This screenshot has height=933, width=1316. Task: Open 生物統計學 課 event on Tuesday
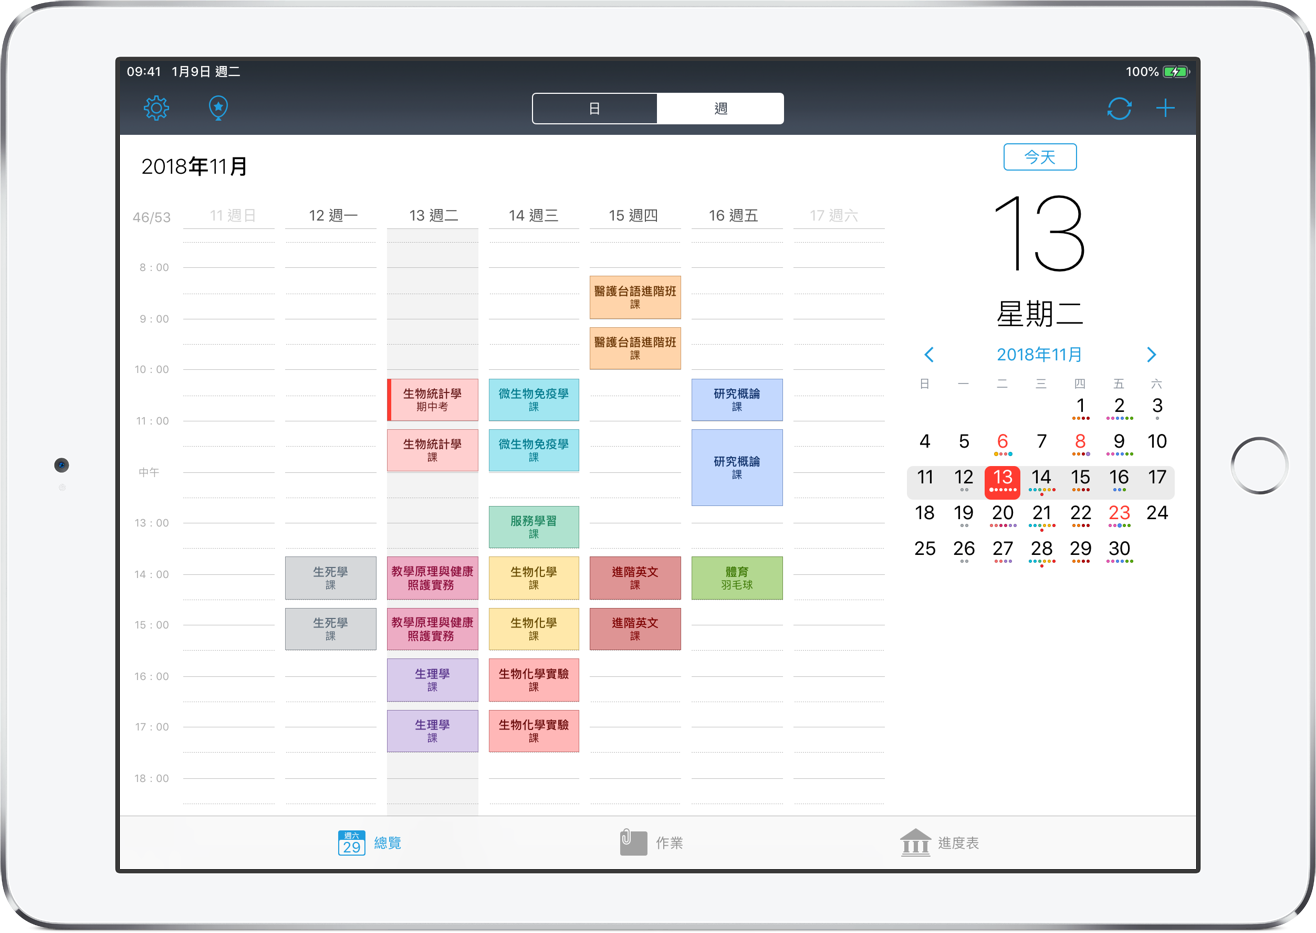coord(433,450)
